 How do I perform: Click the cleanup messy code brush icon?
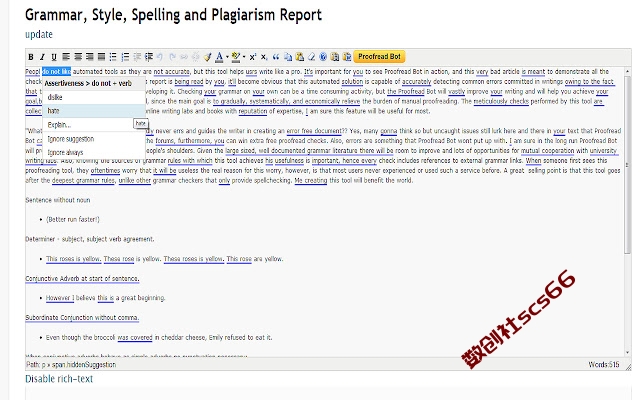207,57
